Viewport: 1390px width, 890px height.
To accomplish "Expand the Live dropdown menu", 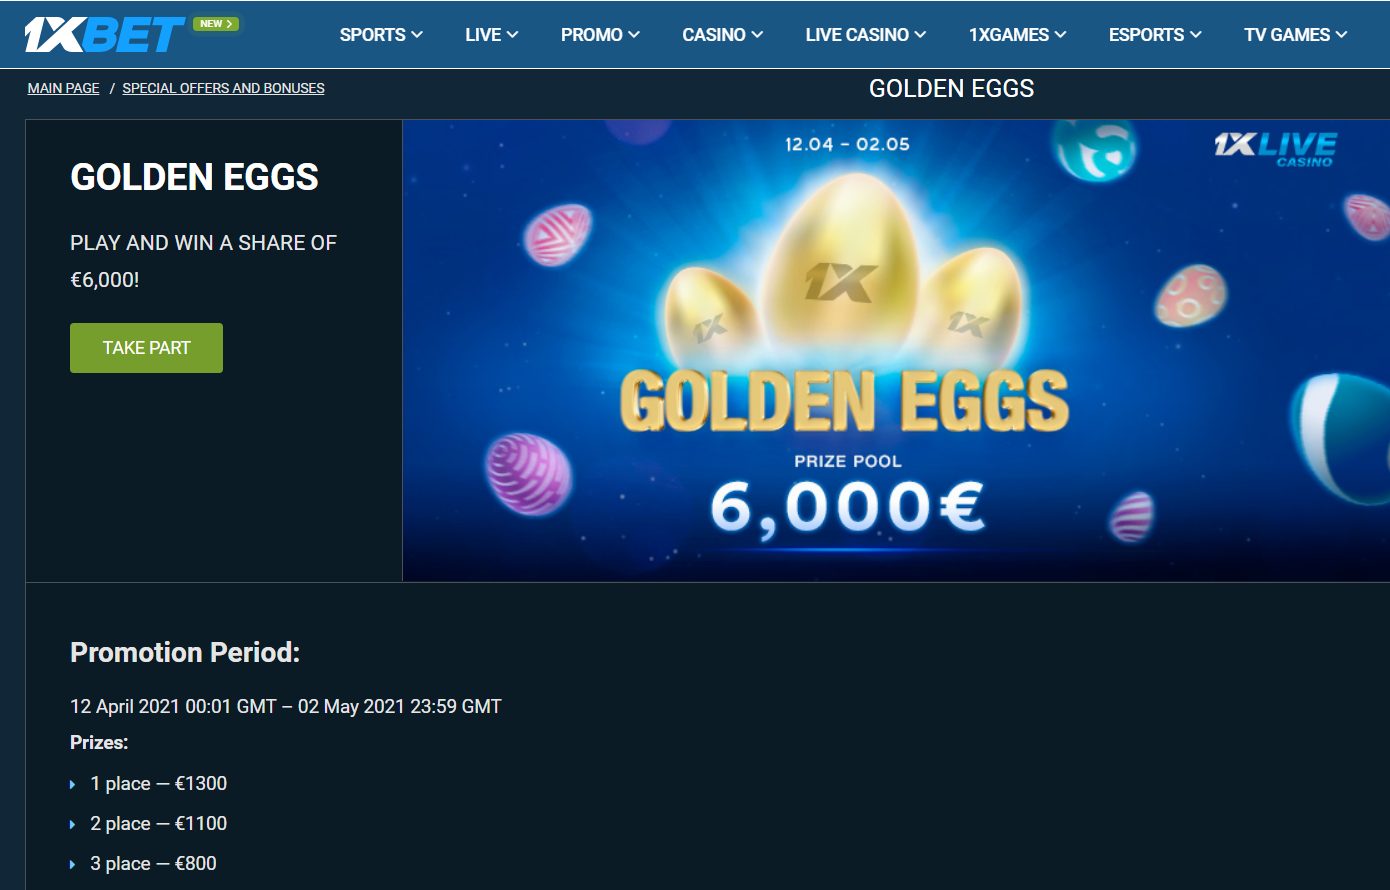I will [492, 34].
